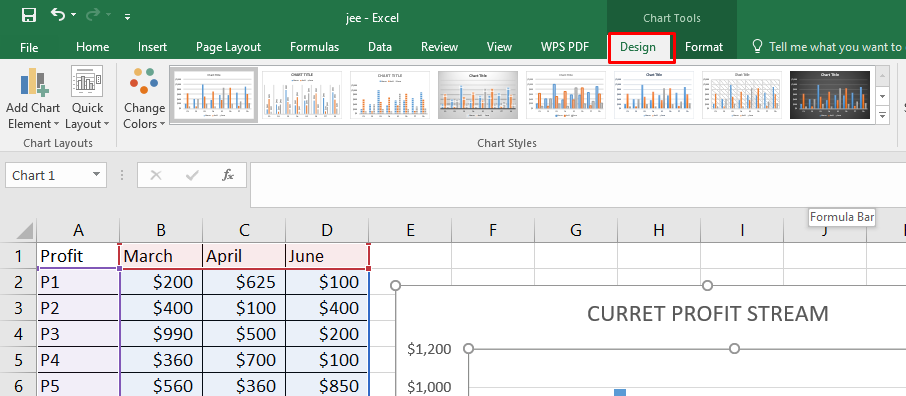Click the P5 row label cell
The image size is (906, 396).
coord(78,386)
